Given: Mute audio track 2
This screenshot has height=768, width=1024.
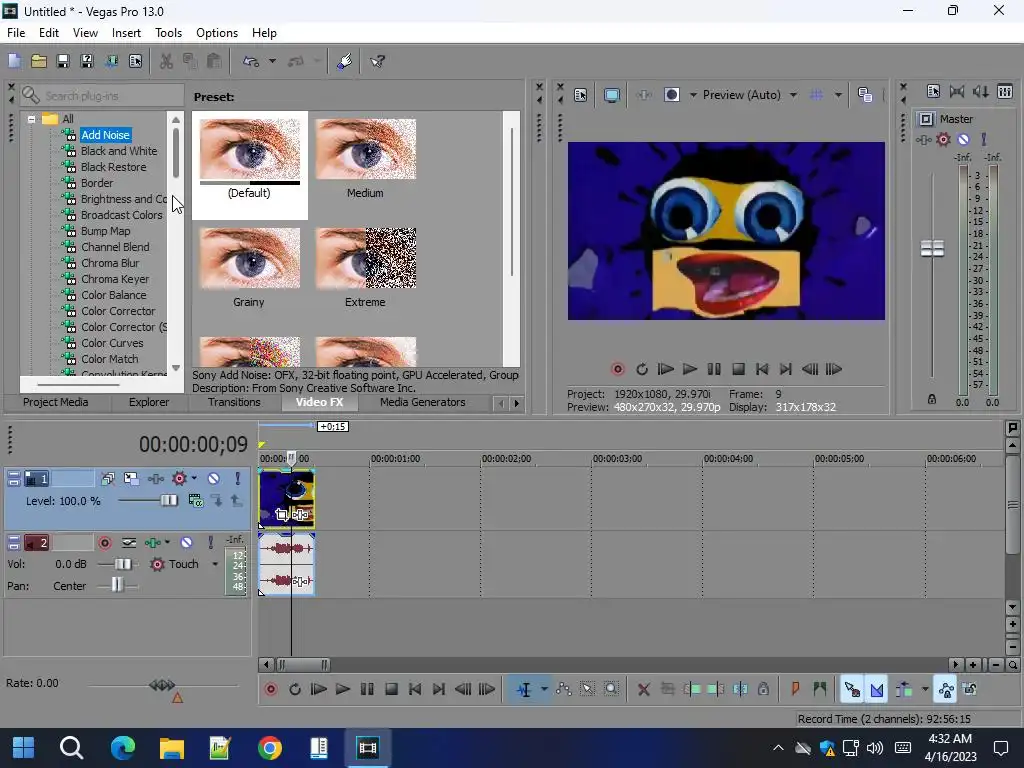Looking at the screenshot, I should 186,543.
